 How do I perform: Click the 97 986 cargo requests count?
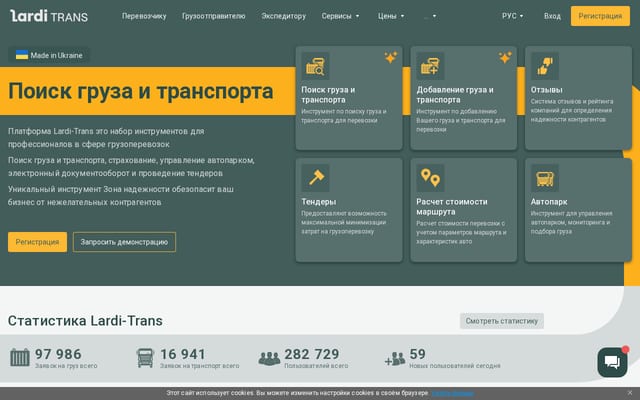click(x=58, y=354)
